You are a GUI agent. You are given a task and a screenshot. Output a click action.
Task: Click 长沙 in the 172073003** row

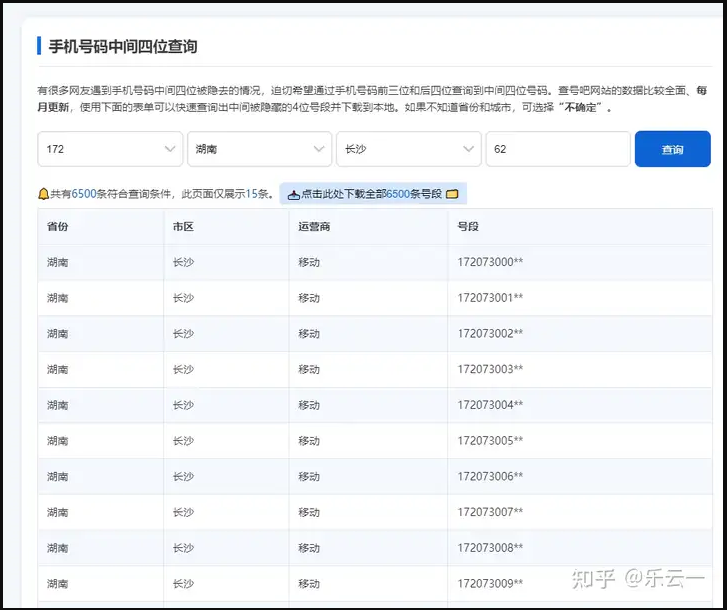point(183,369)
